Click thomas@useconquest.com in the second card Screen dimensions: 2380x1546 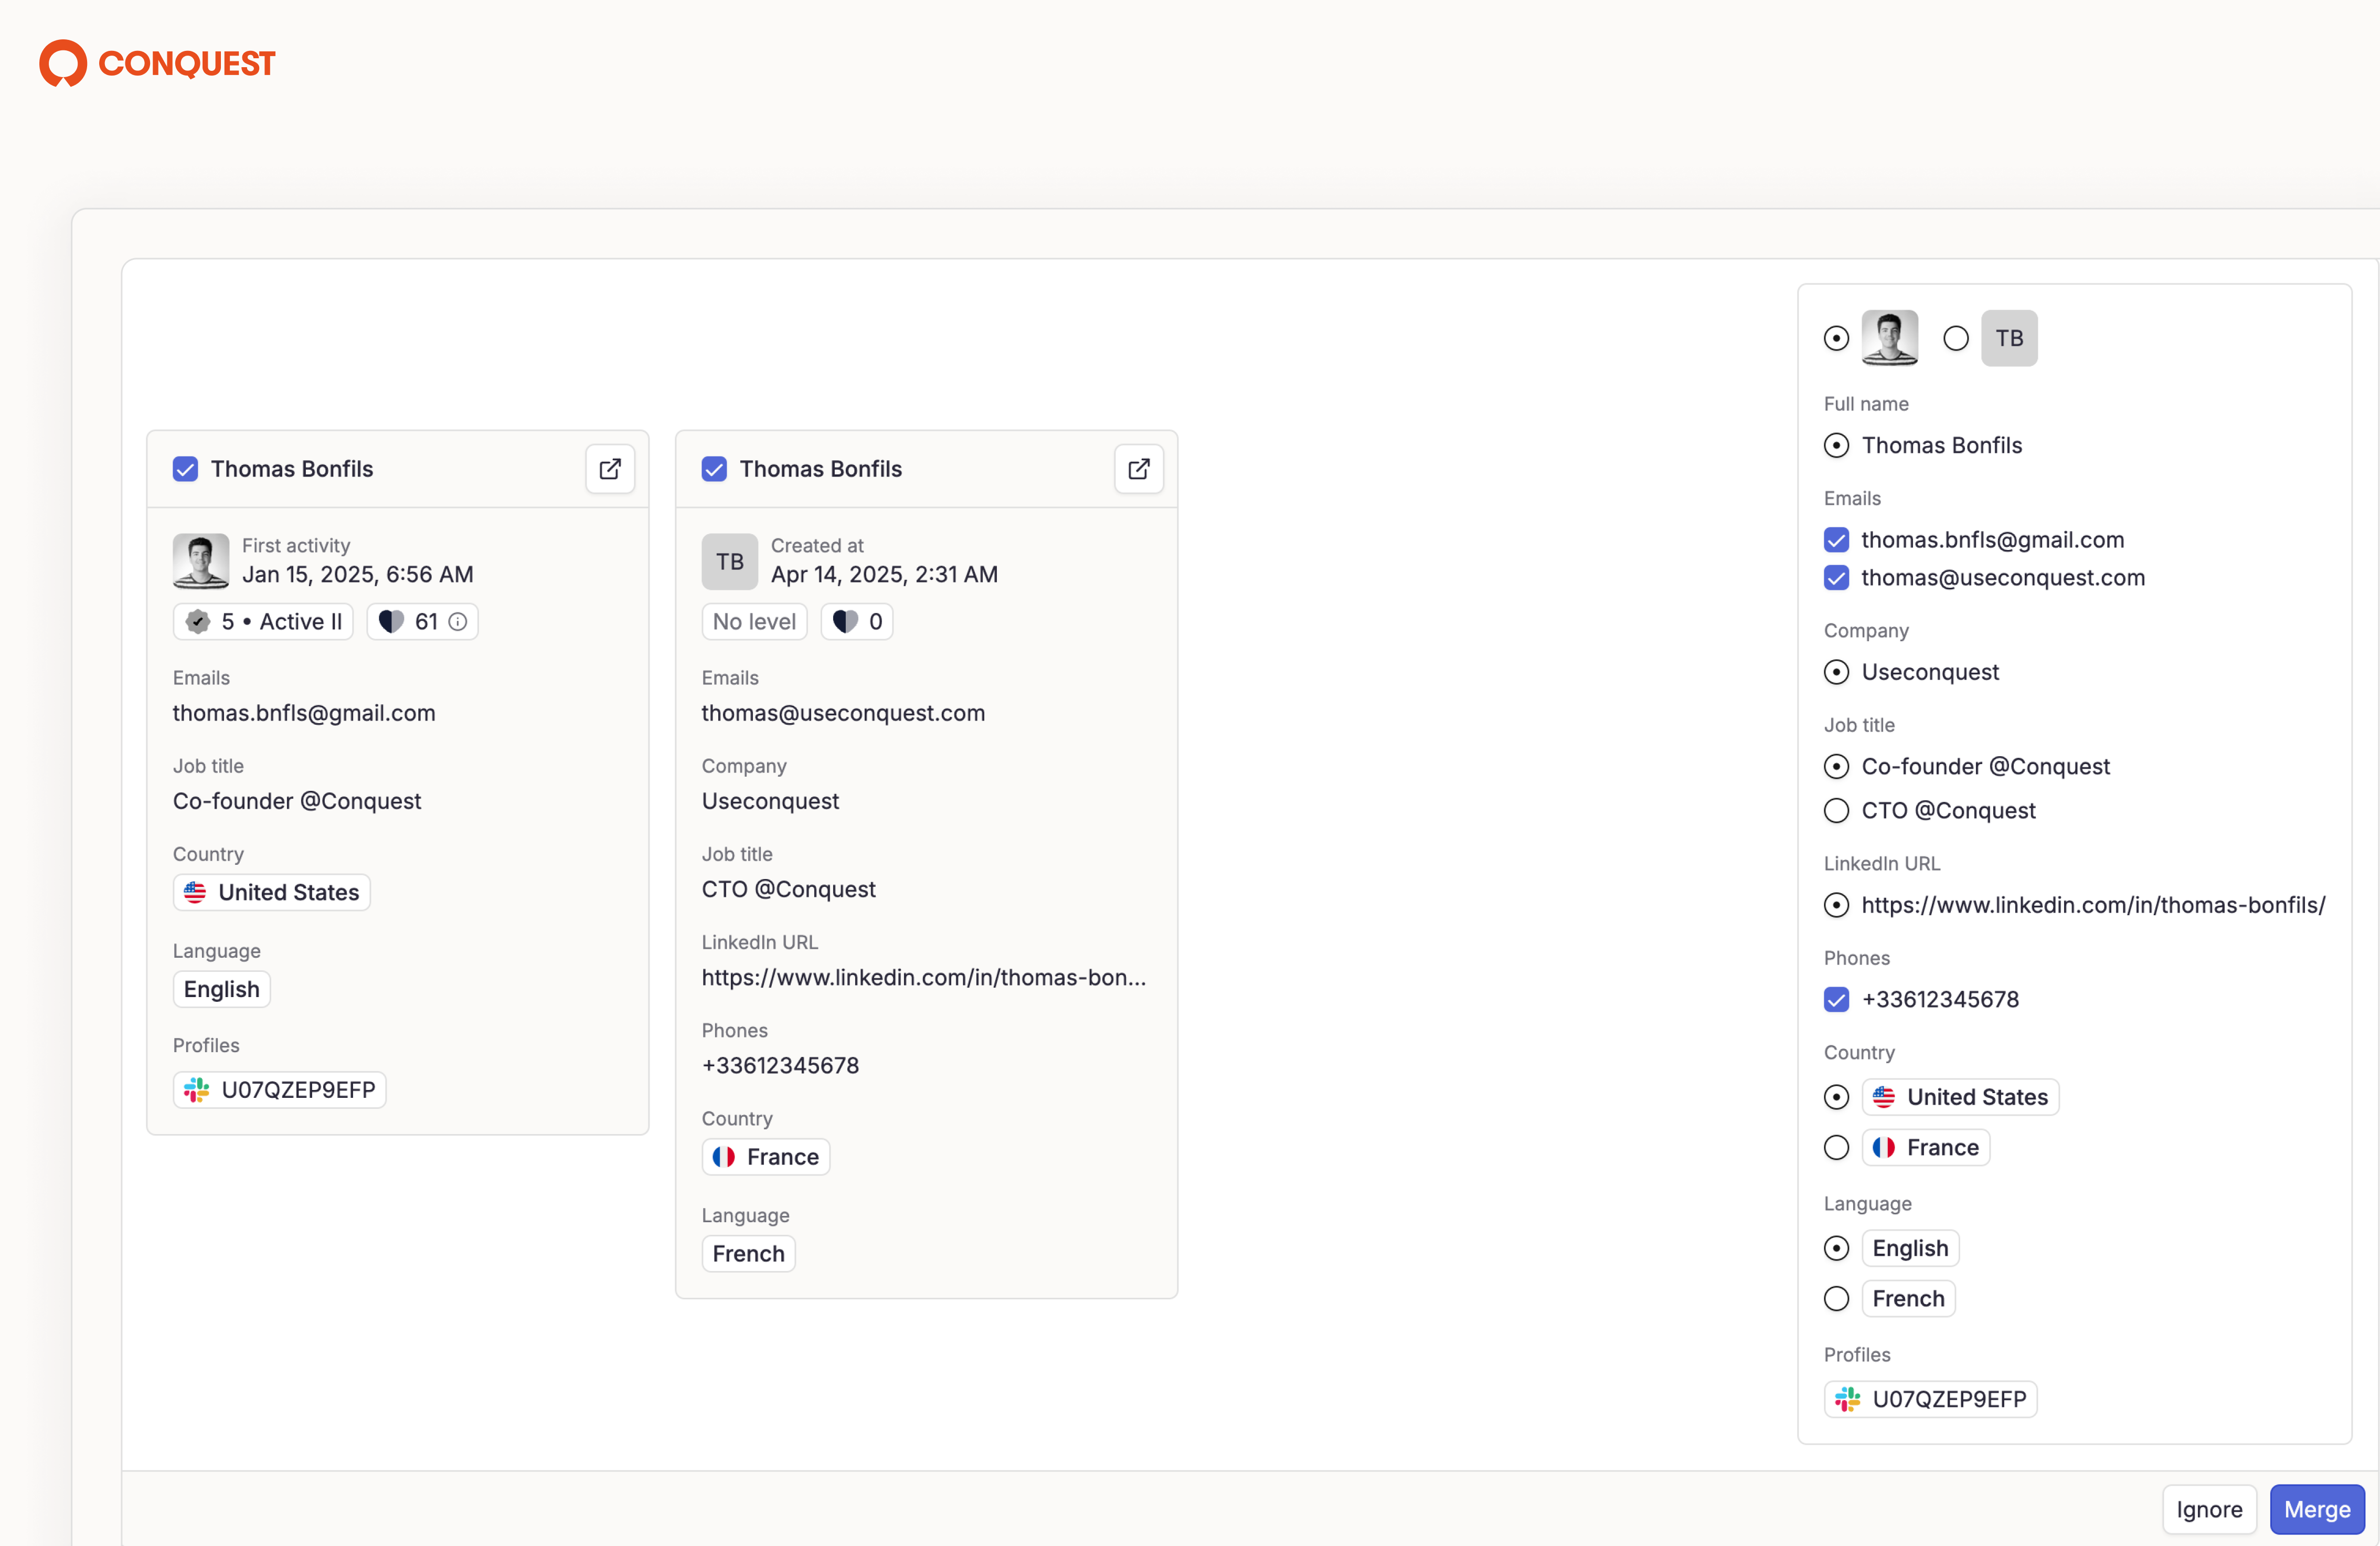pos(843,713)
